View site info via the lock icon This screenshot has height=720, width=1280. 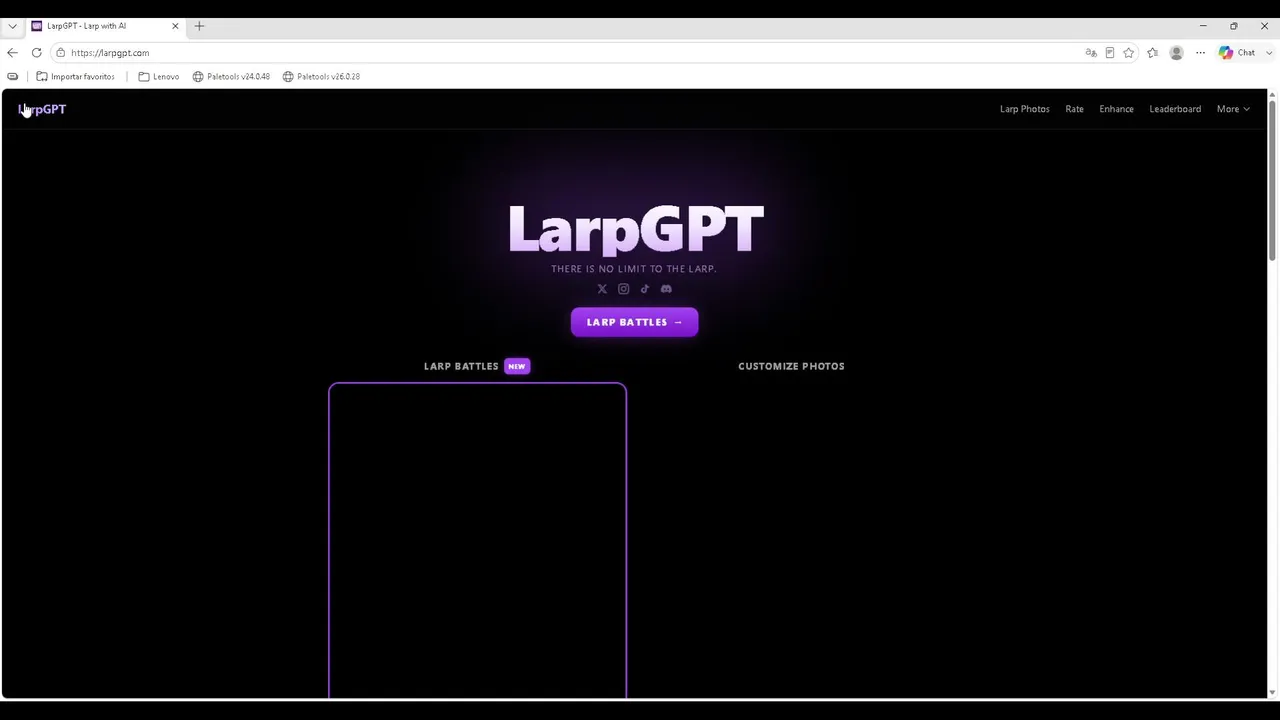coord(61,53)
